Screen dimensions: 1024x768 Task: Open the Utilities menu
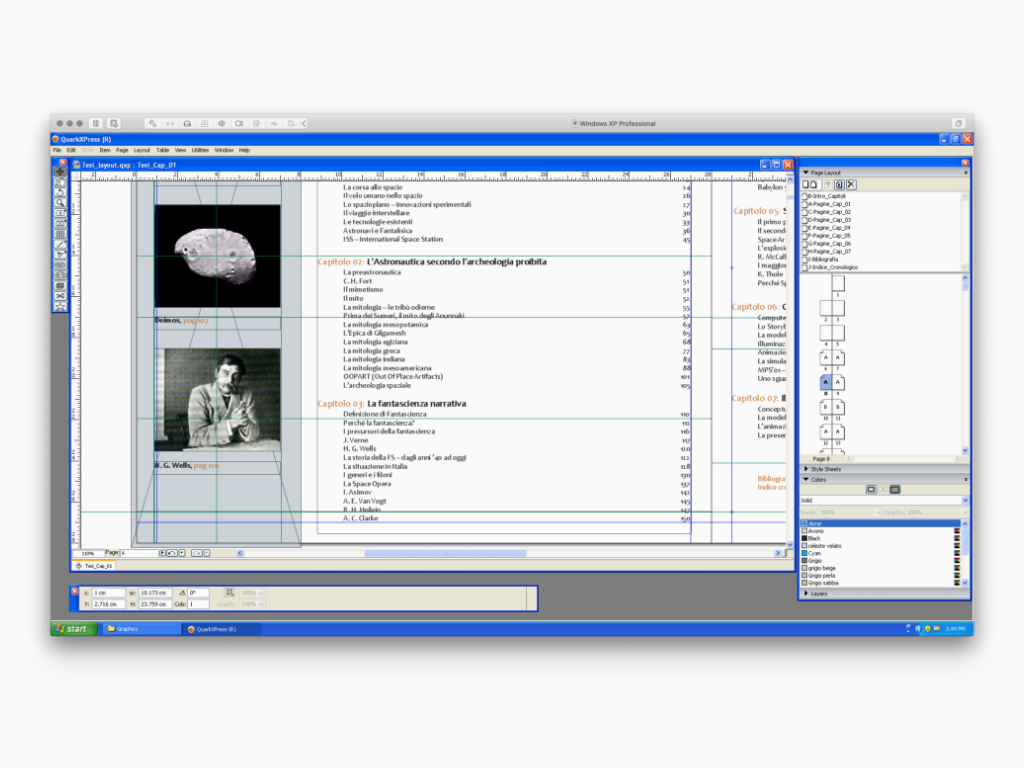[200, 150]
